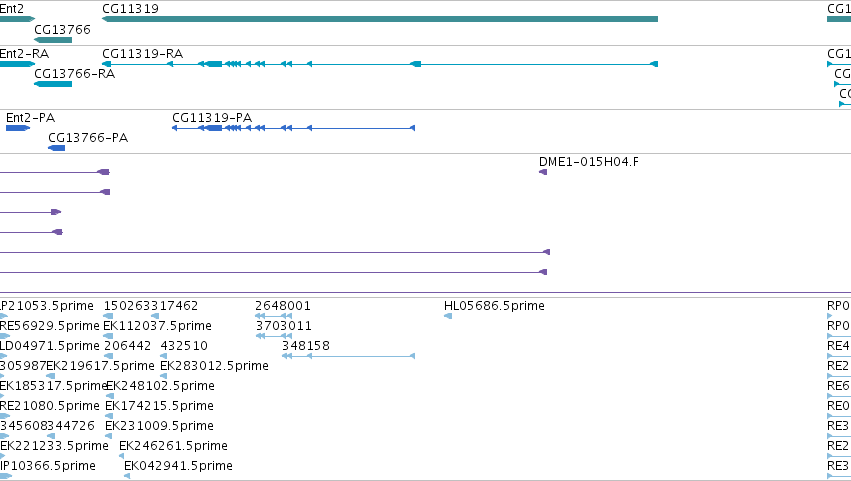Click the EK112037.5prime label
The image size is (851, 481).
point(157,326)
